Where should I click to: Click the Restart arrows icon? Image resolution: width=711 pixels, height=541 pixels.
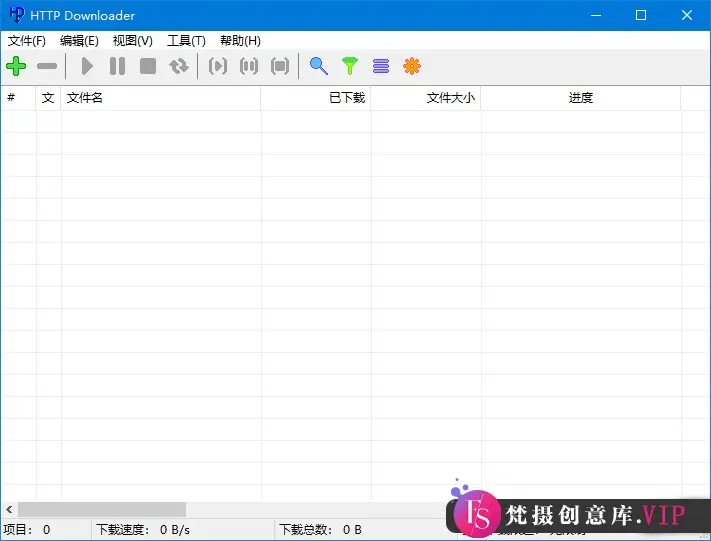pos(179,66)
